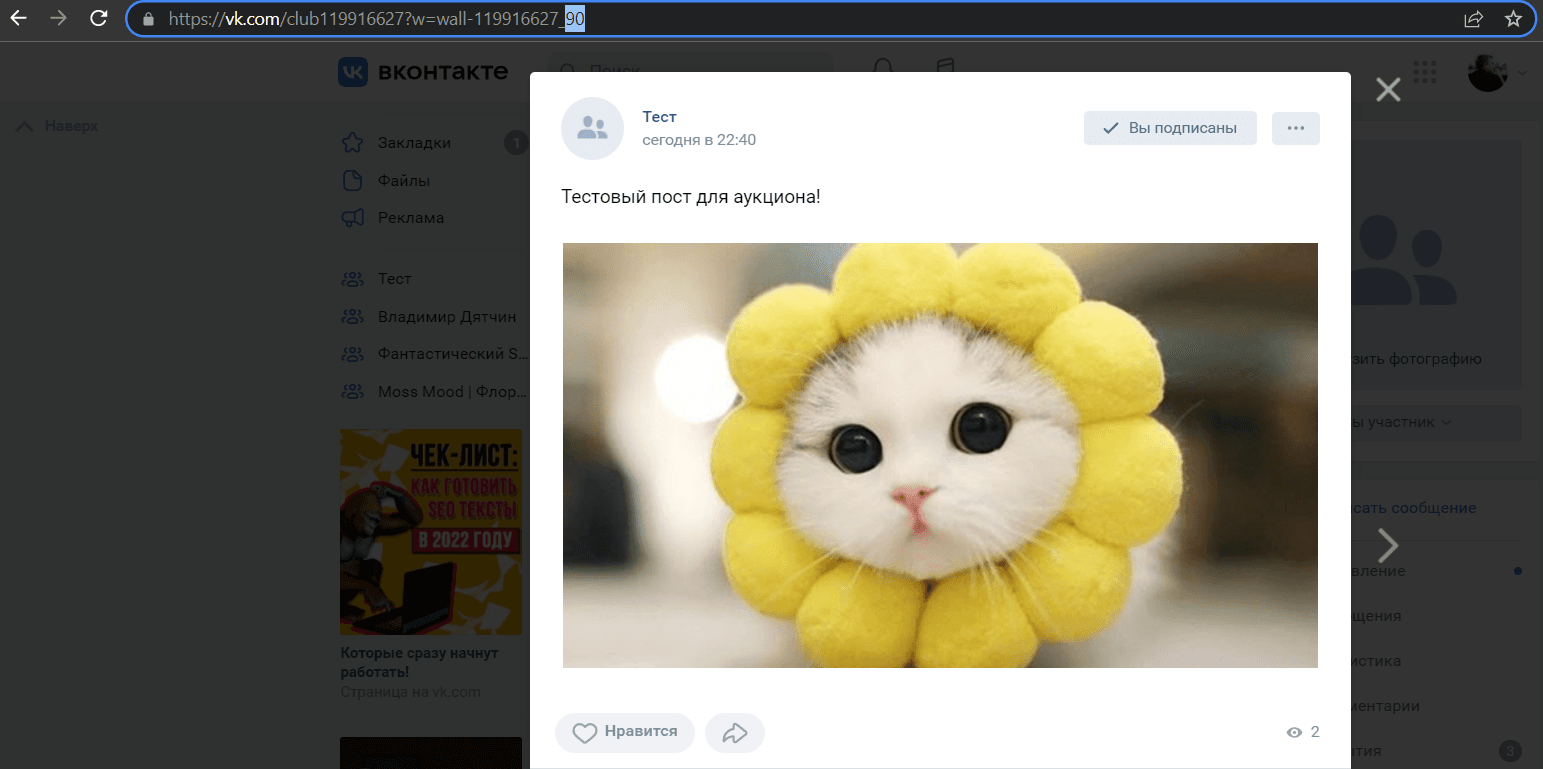Screen dimensions: 1543x769
Task: Open Файлы in the left sidebar
Action: 404,181
